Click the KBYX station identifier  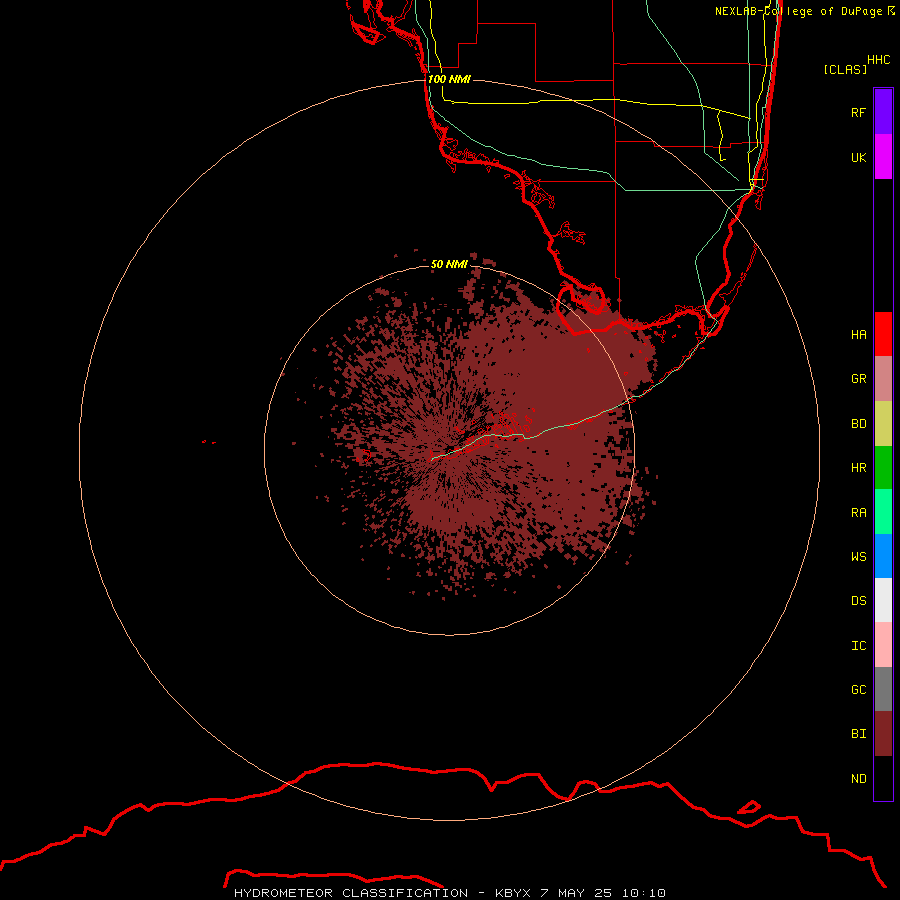[513, 893]
